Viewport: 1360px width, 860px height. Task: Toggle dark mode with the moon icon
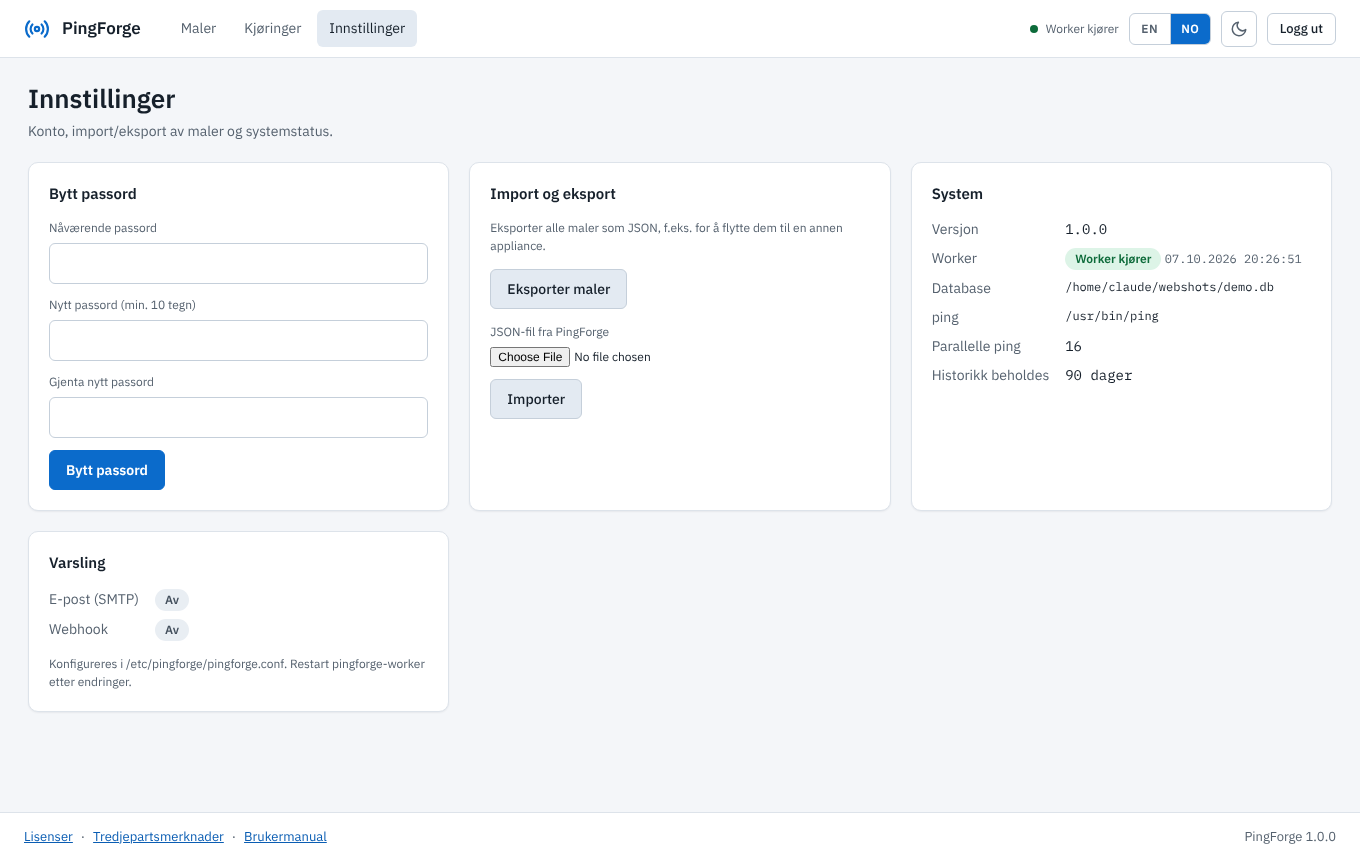pyautogui.click(x=1239, y=29)
